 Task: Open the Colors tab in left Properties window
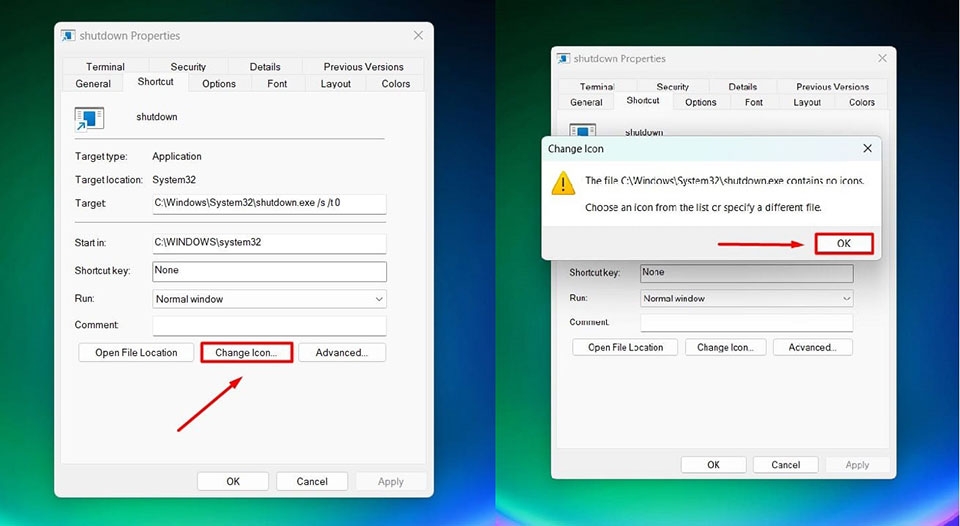[396, 84]
